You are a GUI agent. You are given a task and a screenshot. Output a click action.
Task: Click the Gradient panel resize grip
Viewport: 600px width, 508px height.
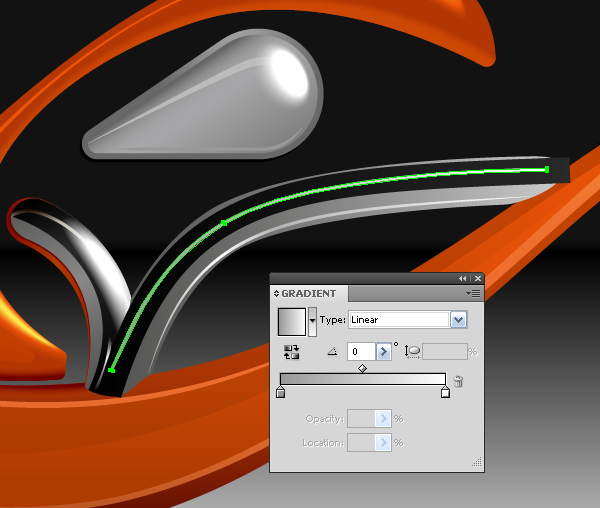[x=477, y=462]
